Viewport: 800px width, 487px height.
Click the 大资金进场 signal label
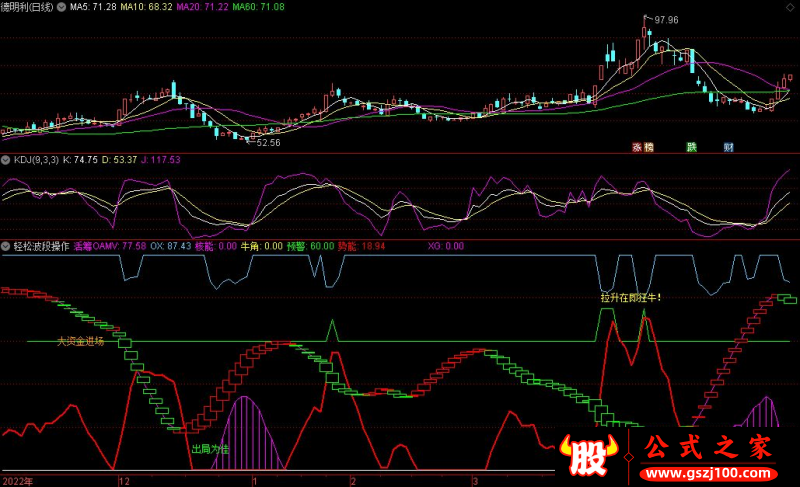coord(81,342)
